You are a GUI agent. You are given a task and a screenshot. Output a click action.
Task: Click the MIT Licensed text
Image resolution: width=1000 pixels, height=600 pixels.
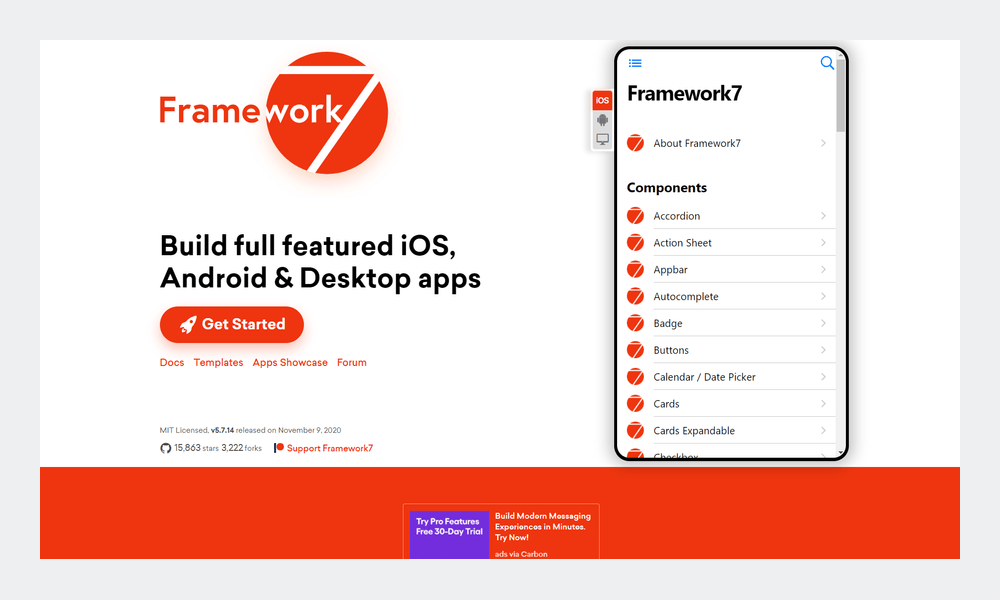tap(184, 430)
